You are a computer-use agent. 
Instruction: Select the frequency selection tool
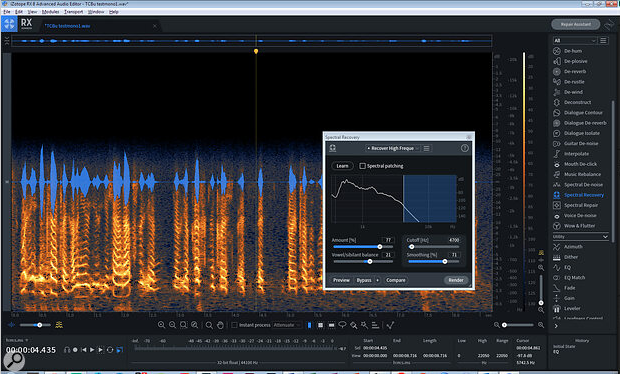(x=331, y=325)
